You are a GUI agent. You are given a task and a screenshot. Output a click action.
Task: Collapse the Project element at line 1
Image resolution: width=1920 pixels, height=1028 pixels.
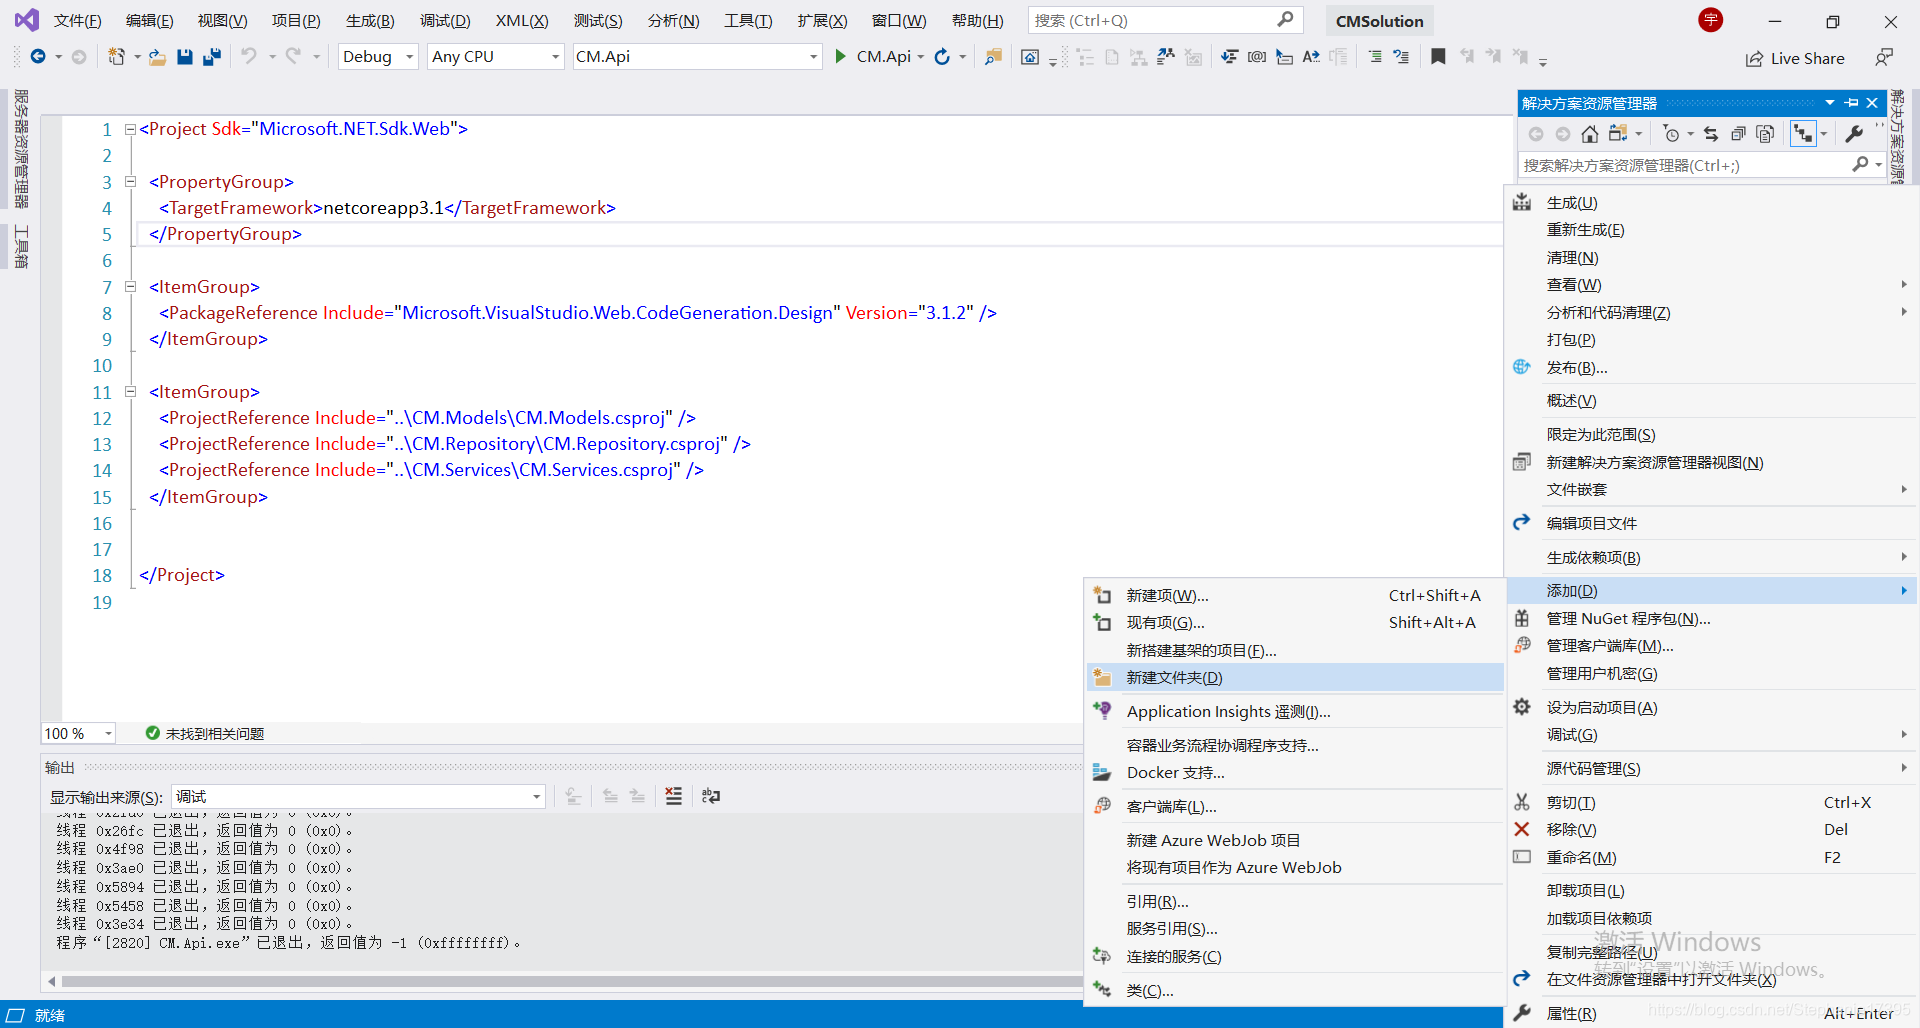(x=130, y=129)
